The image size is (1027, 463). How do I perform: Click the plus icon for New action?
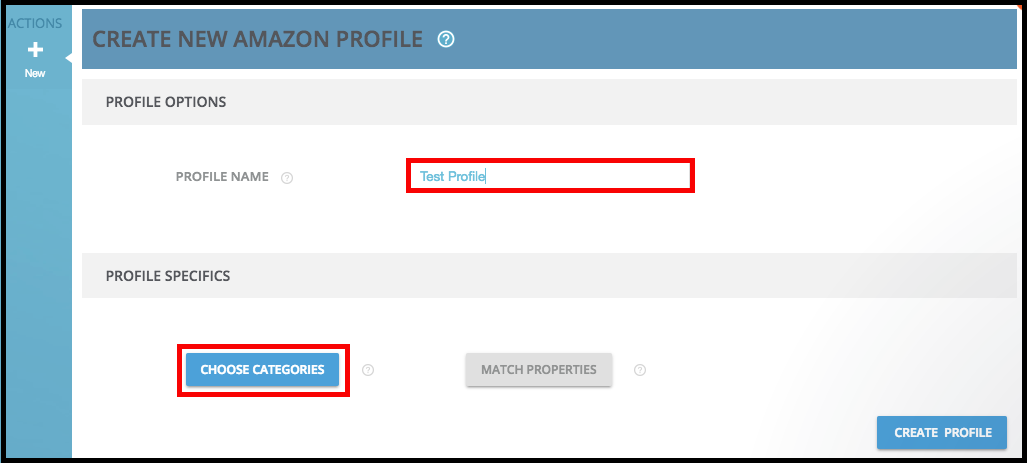click(x=35, y=50)
